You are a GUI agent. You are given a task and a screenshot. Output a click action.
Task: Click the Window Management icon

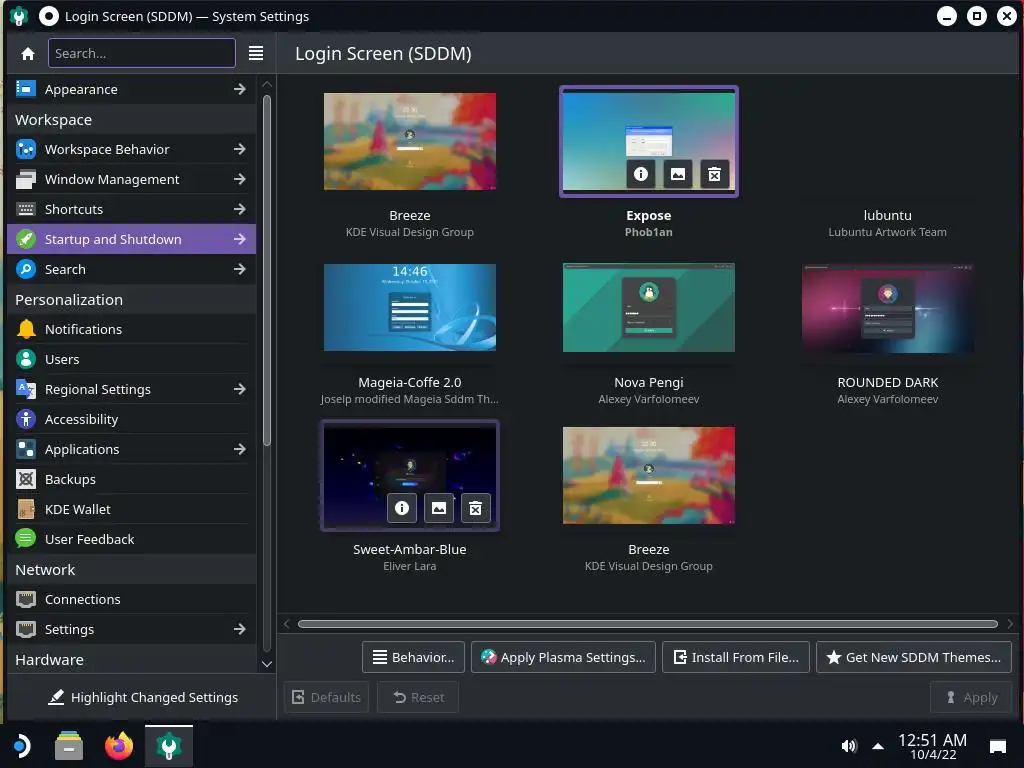(x=26, y=179)
